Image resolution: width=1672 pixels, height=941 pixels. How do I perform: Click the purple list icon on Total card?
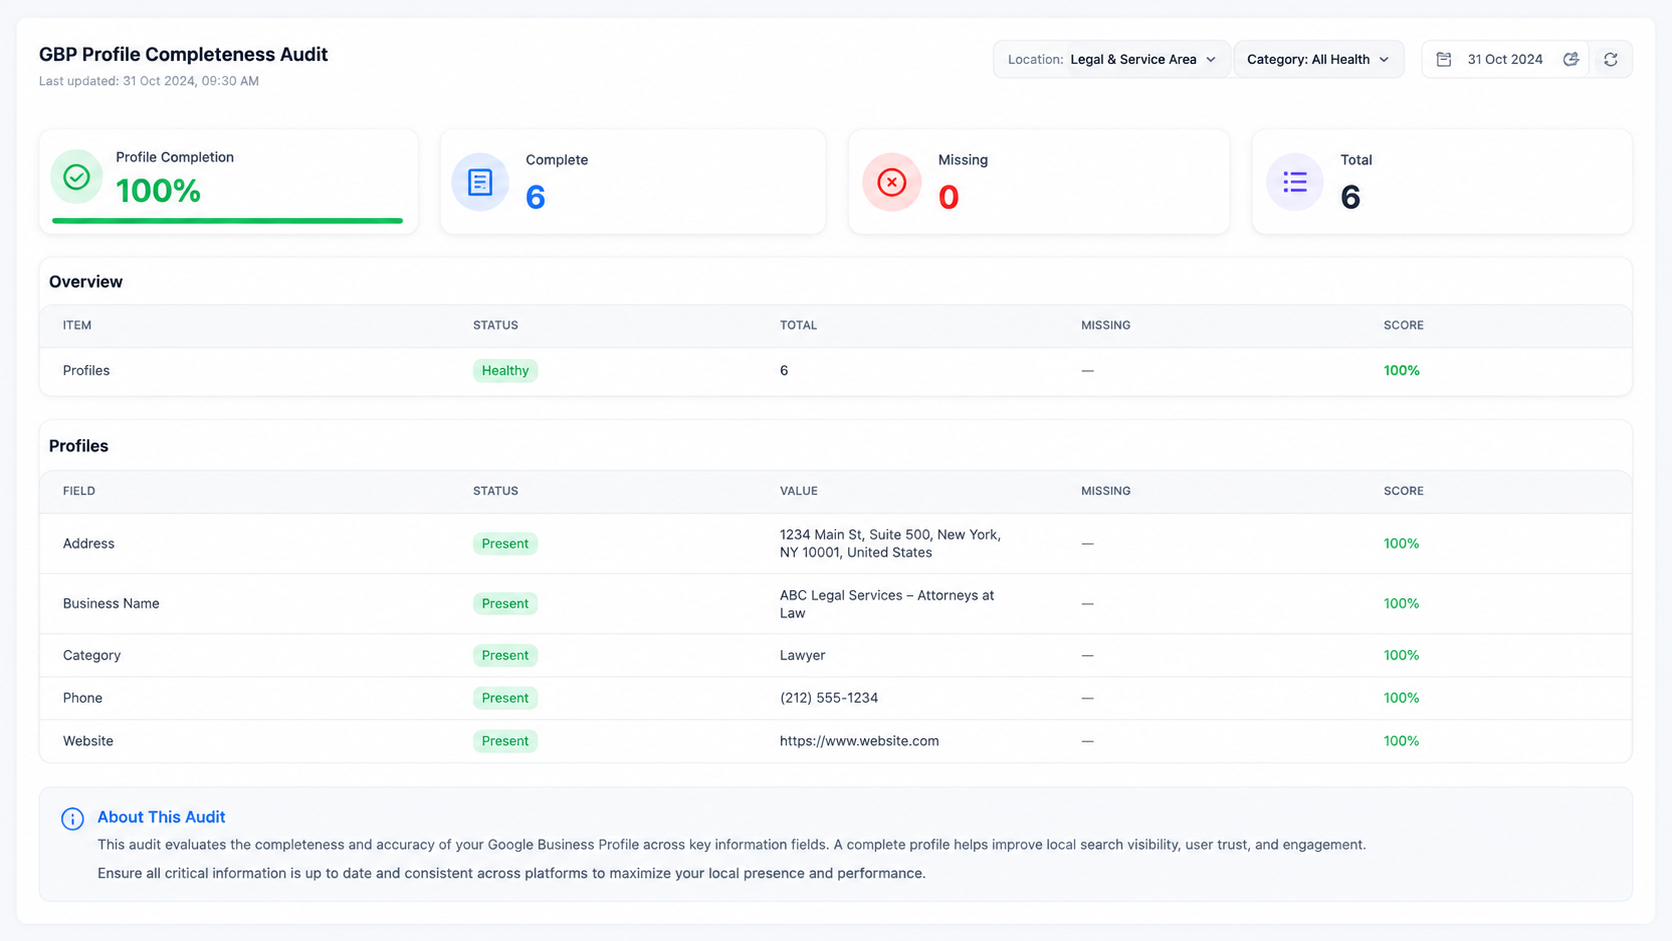click(x=1295, y=182)
